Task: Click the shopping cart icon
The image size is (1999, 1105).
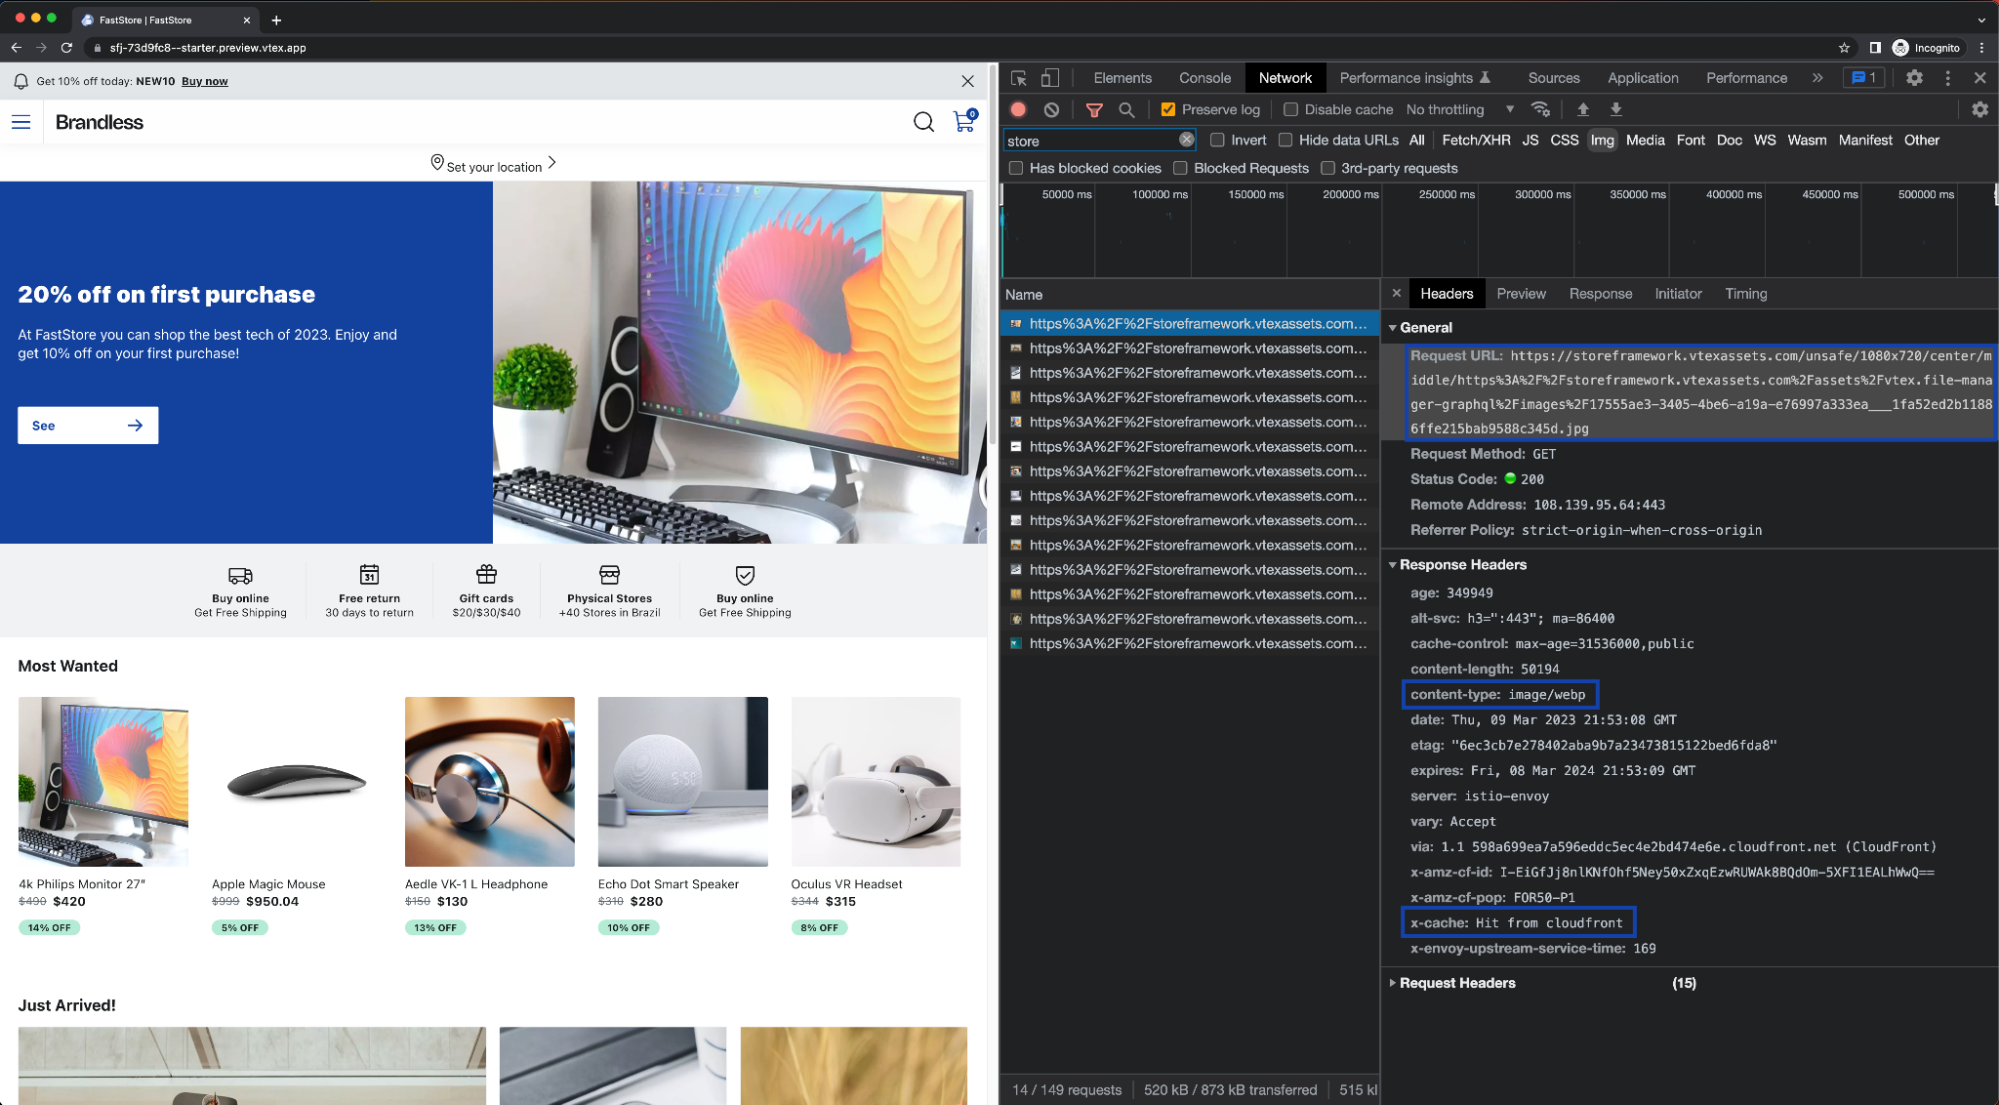Action: 965,121
